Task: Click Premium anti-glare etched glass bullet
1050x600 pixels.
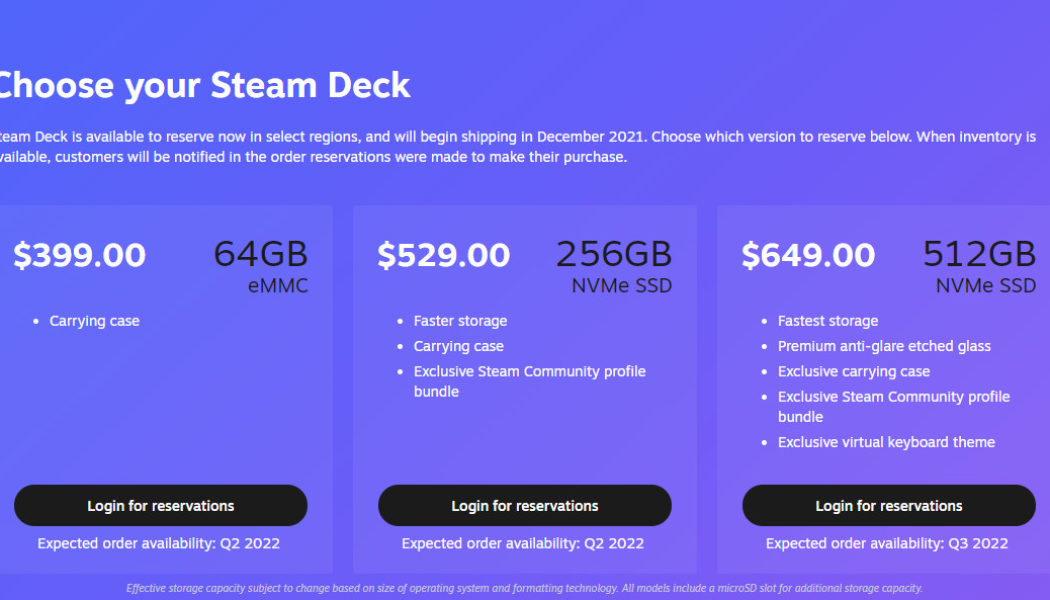Action: (x=885, y=346)
